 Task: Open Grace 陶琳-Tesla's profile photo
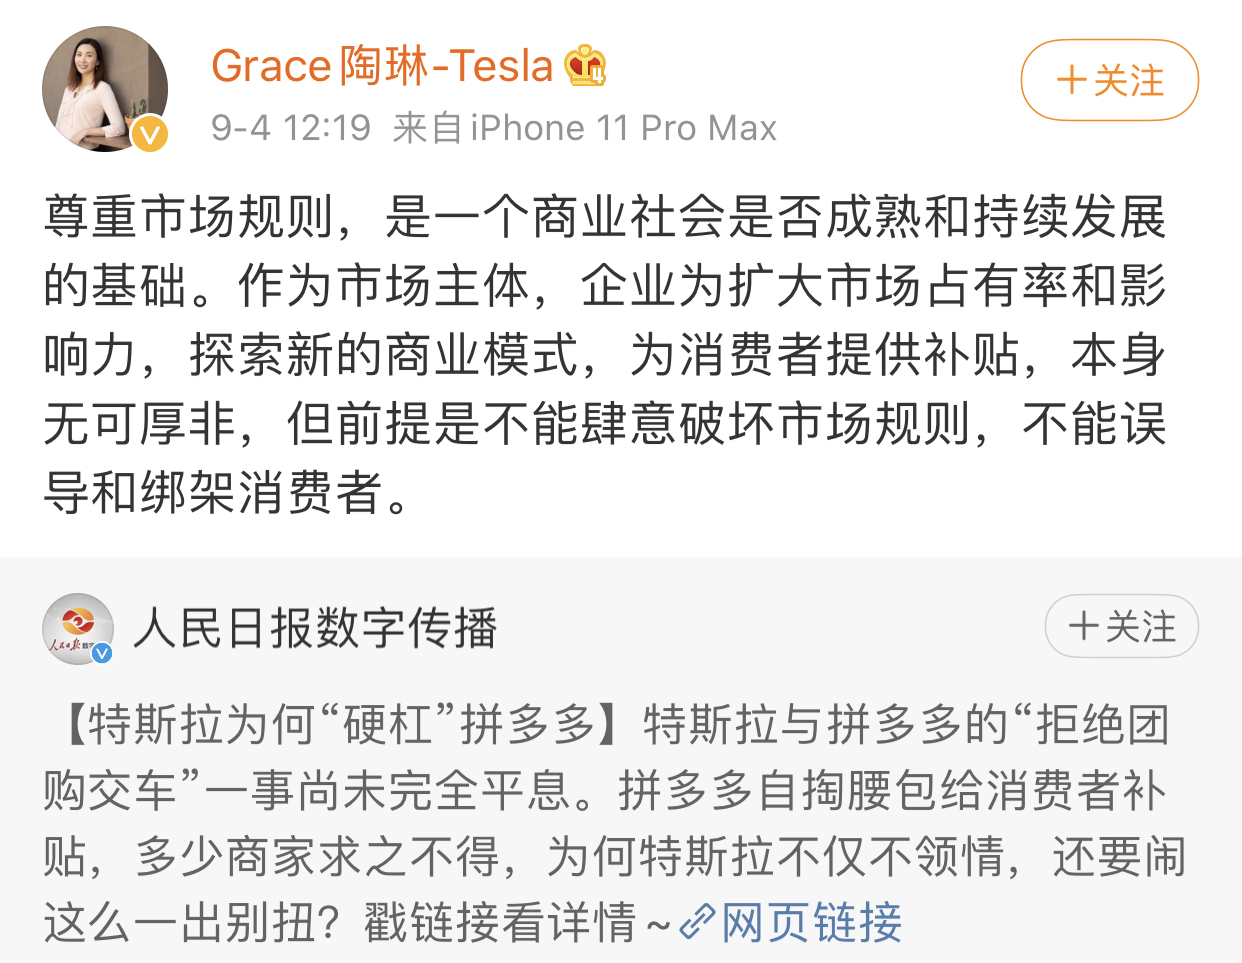click(x=104, y=89)
